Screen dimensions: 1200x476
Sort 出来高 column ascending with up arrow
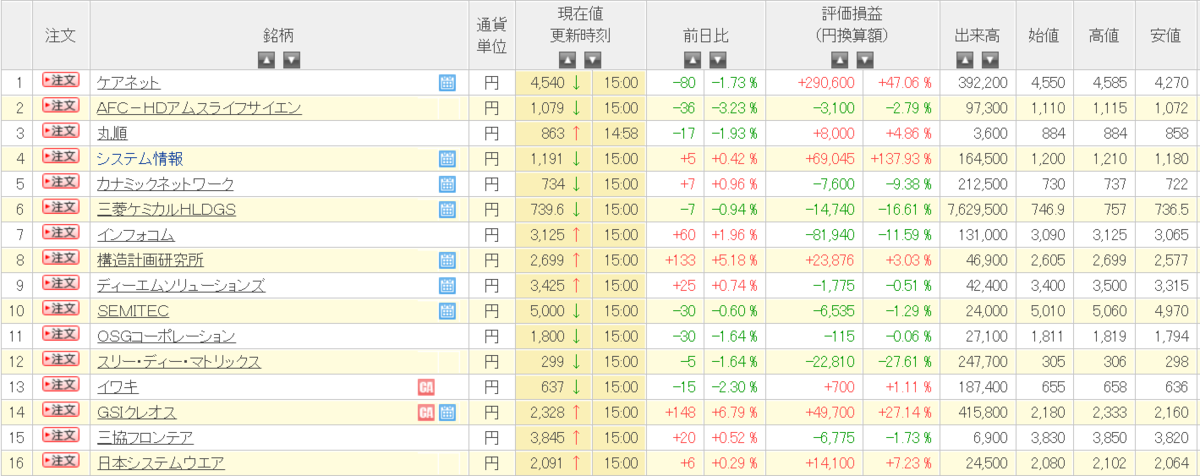coord(964,60)
